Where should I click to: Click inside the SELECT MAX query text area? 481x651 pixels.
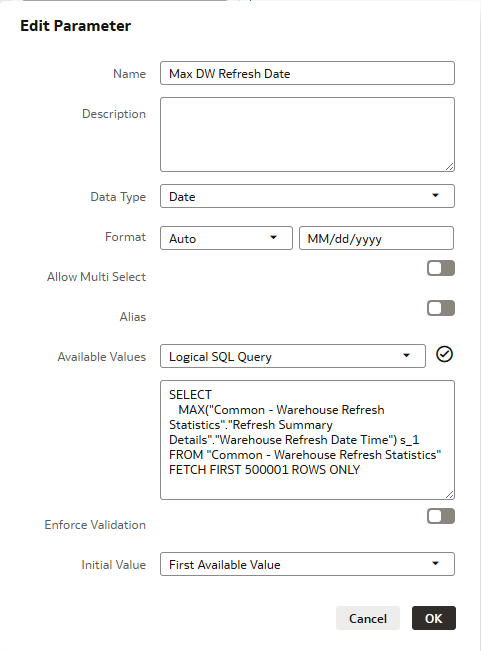coord(307,440)
